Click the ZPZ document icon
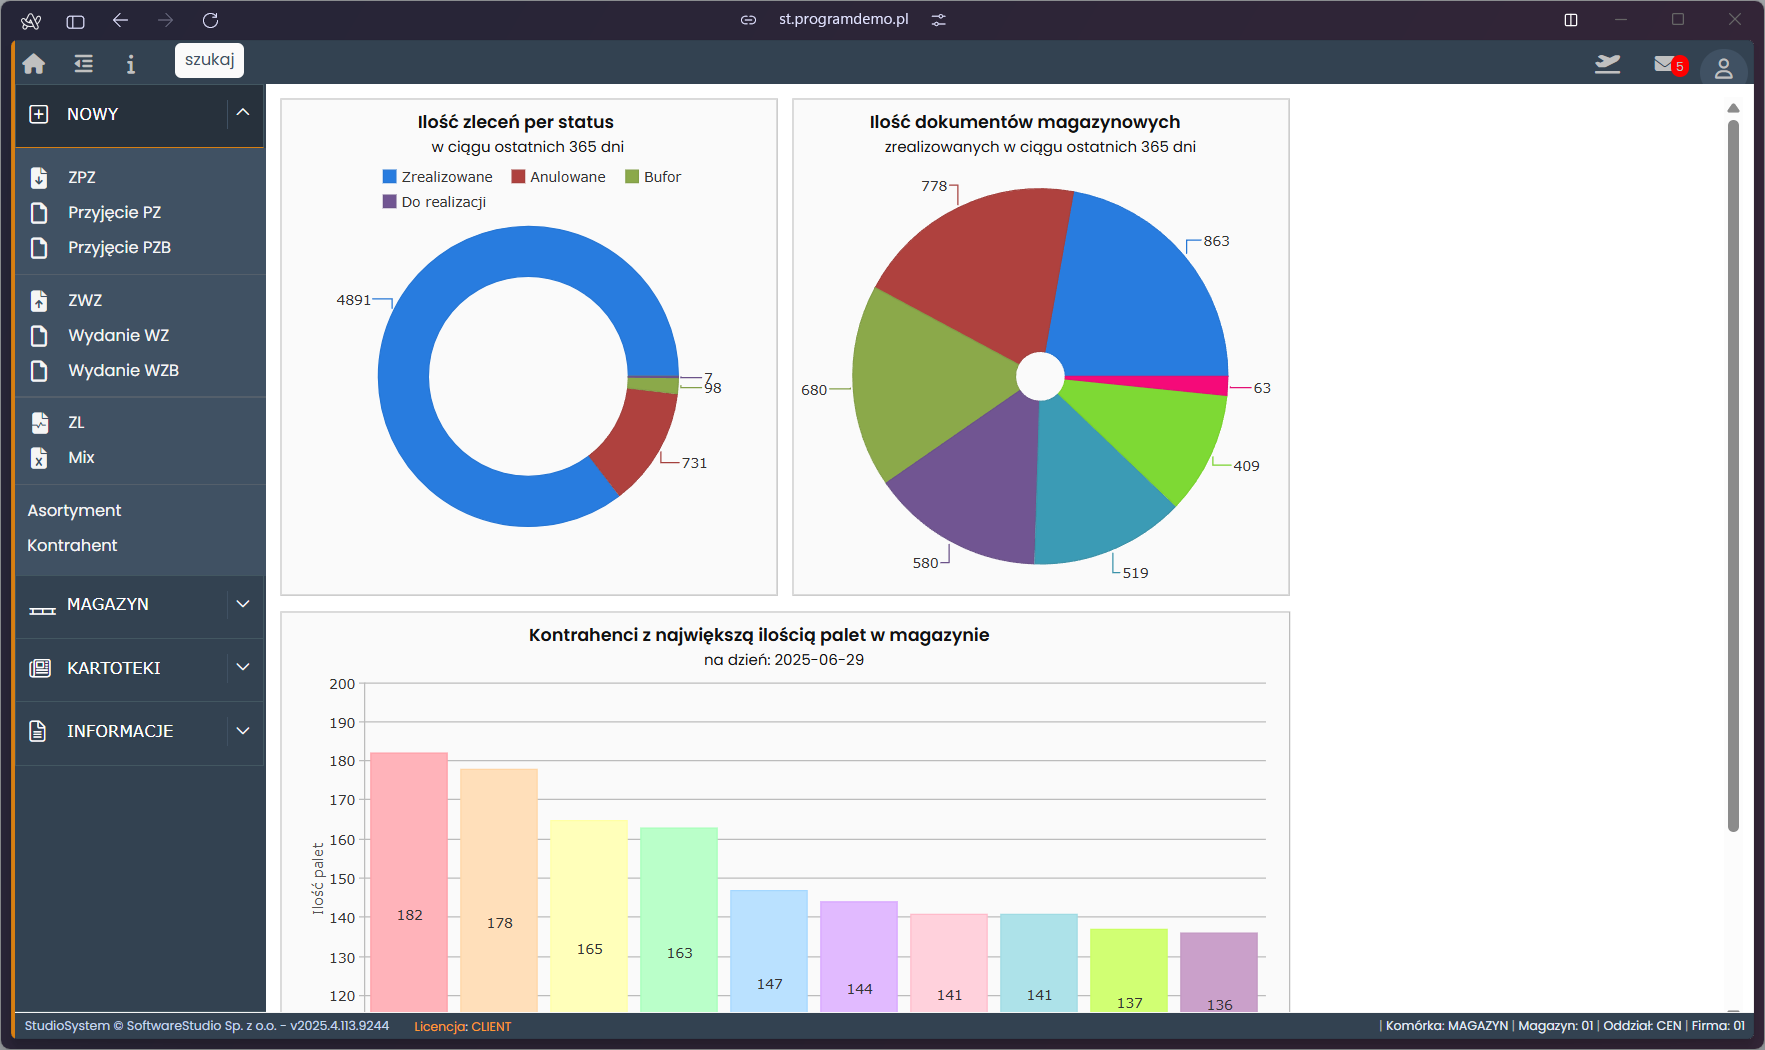1765x1050 pixels. click(x=39, y=178)
